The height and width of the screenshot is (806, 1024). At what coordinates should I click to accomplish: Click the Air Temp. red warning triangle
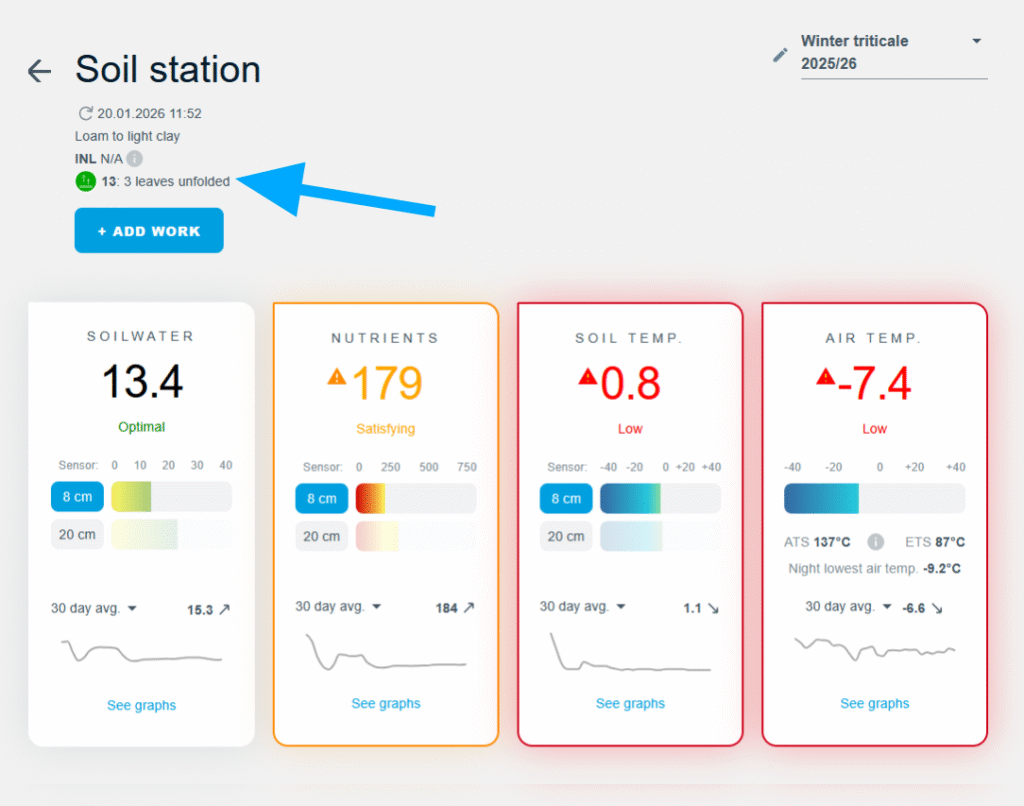pos(825,377)
